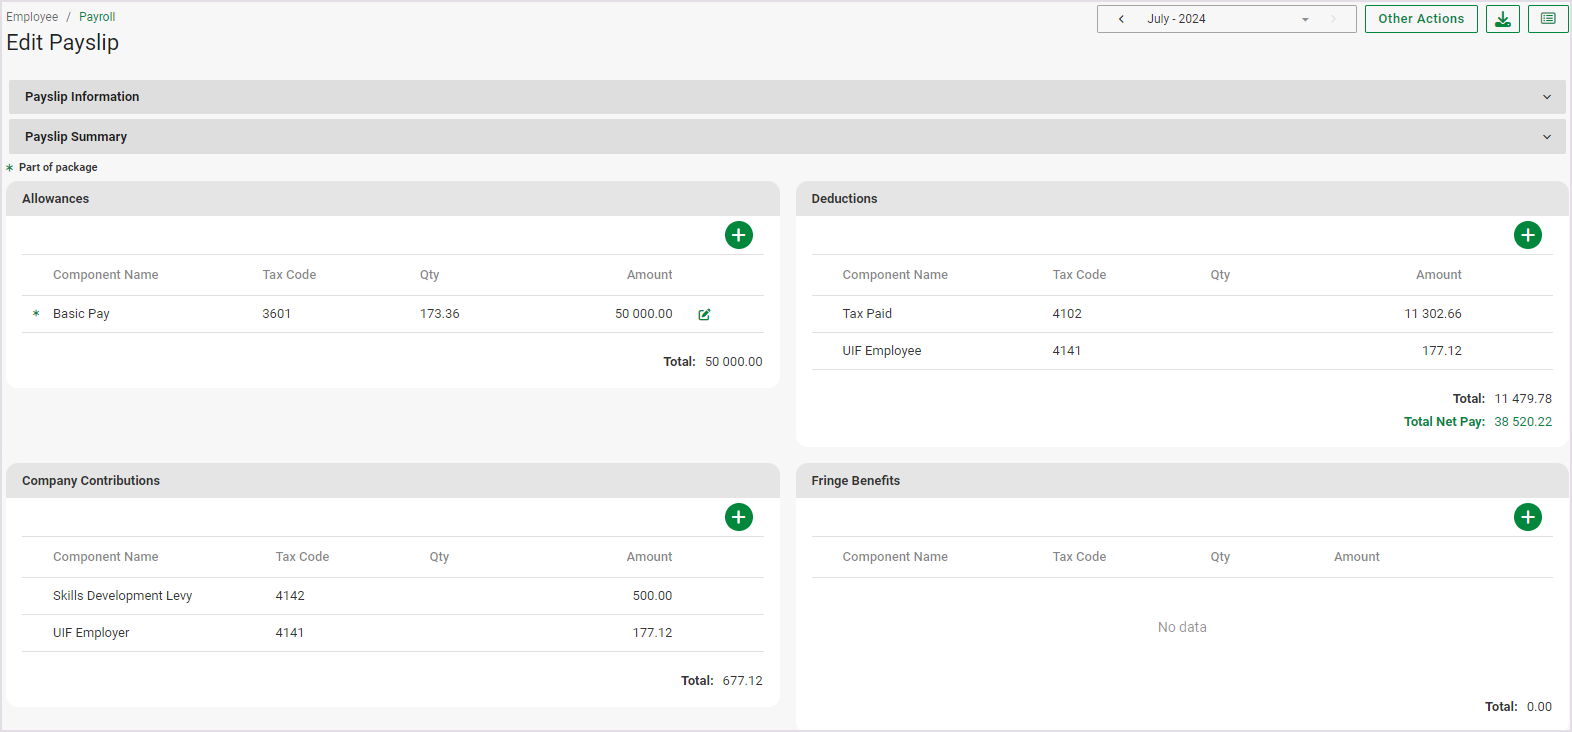1572x732 pixels.
Task: Expand the Payslip Summary section
Action: pos(786,137)
